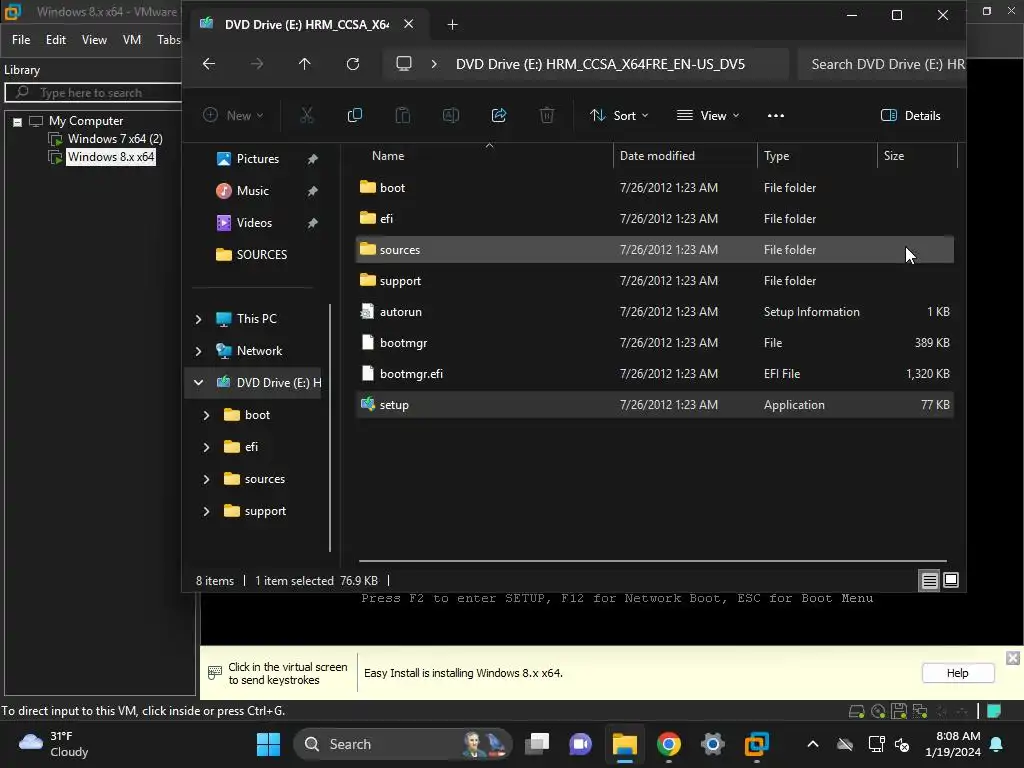Select Windows 7 x64 (2) VM
This screenshot has width=1024, height=768.
click(x=115, y=139)
